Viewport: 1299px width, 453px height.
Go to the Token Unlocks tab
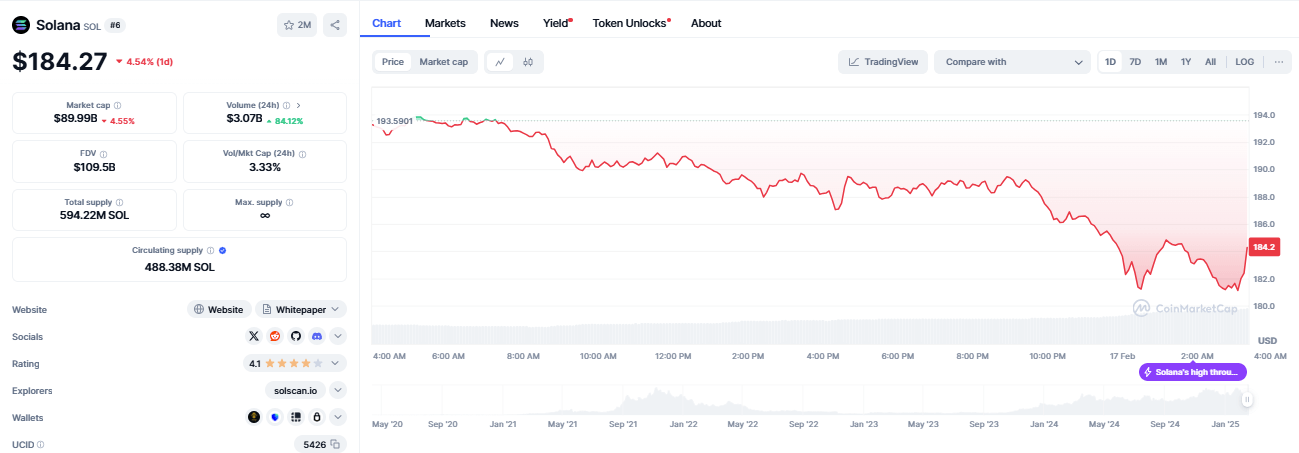[x=630, y=23]
